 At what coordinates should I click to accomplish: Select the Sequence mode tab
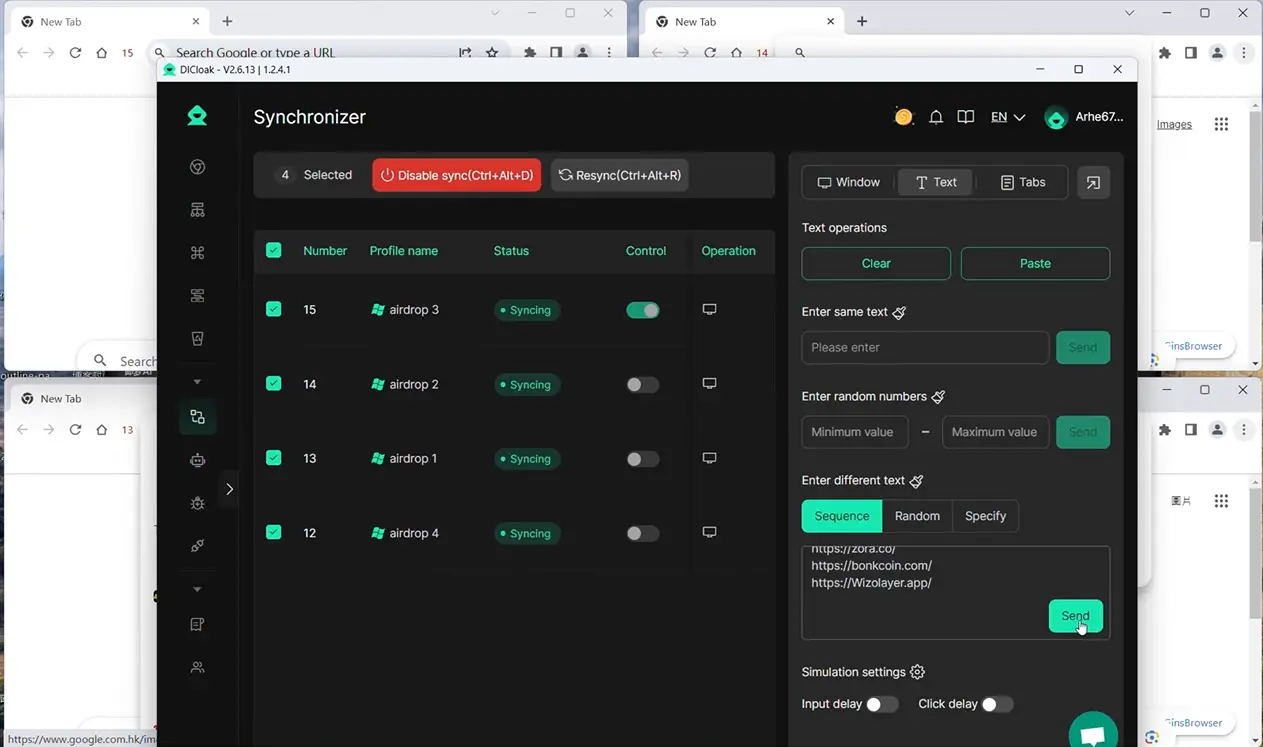842,516
